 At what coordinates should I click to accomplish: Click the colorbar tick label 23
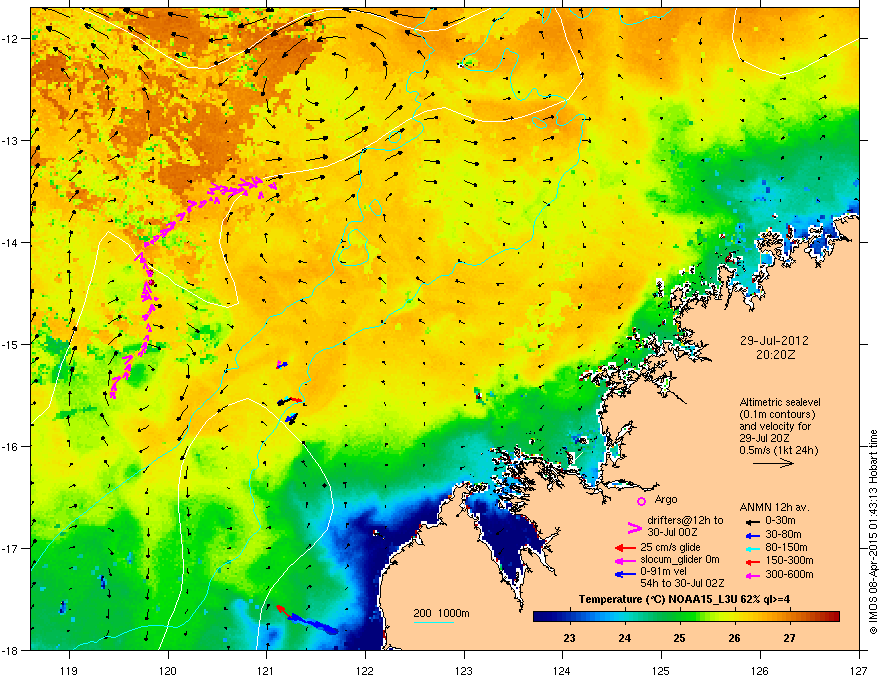click(x=570, y=638)
